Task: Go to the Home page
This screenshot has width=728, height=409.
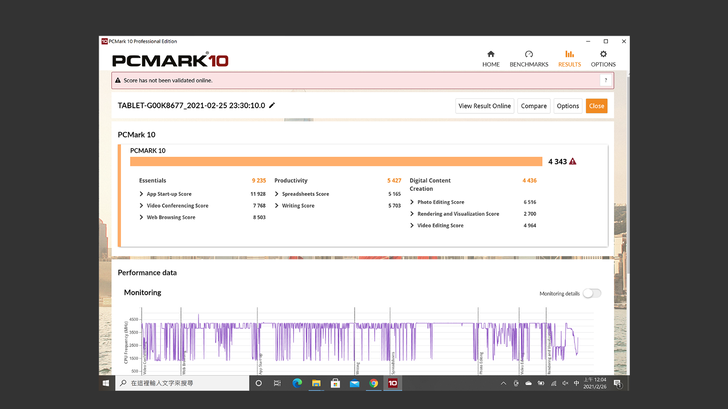Action: tap(490, 58)
